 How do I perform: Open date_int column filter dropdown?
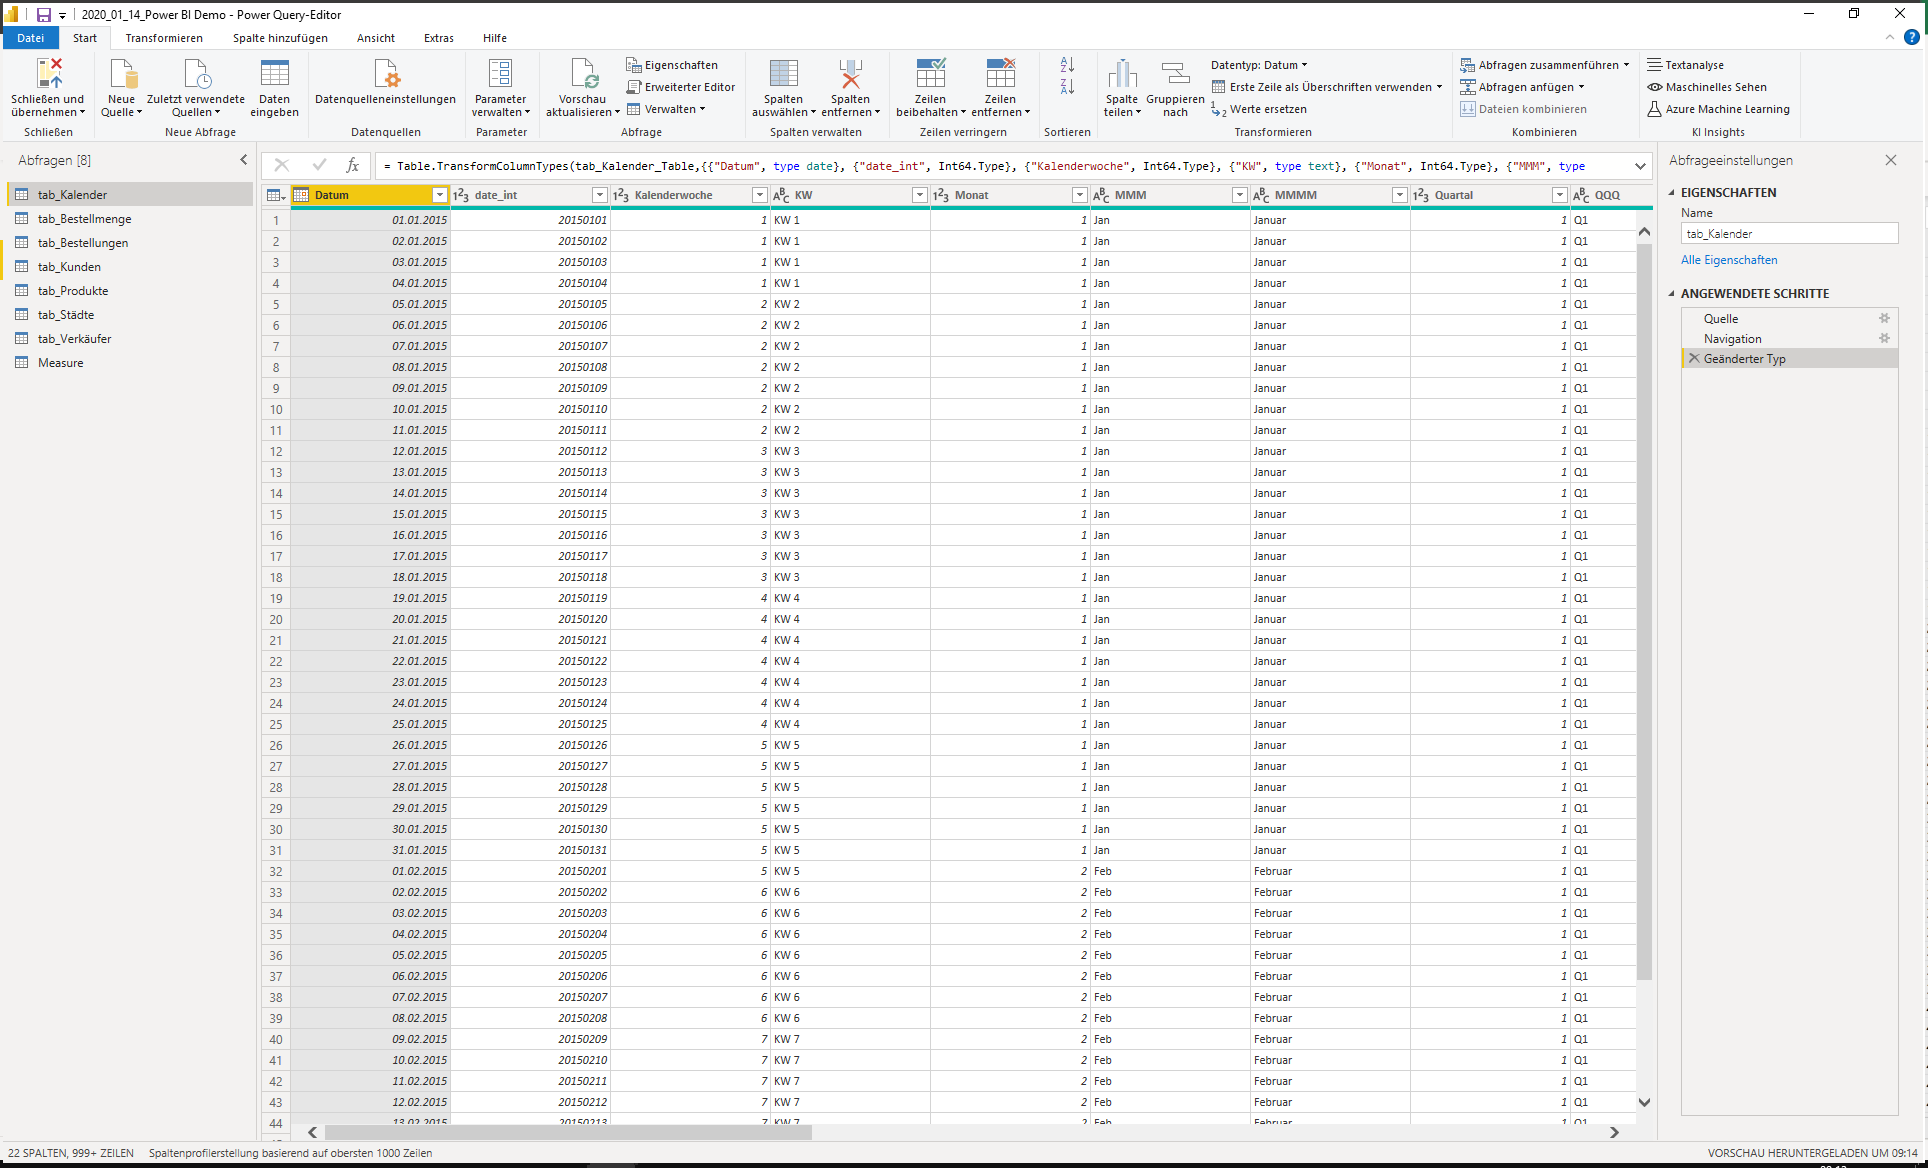click(x=599, y=195)
